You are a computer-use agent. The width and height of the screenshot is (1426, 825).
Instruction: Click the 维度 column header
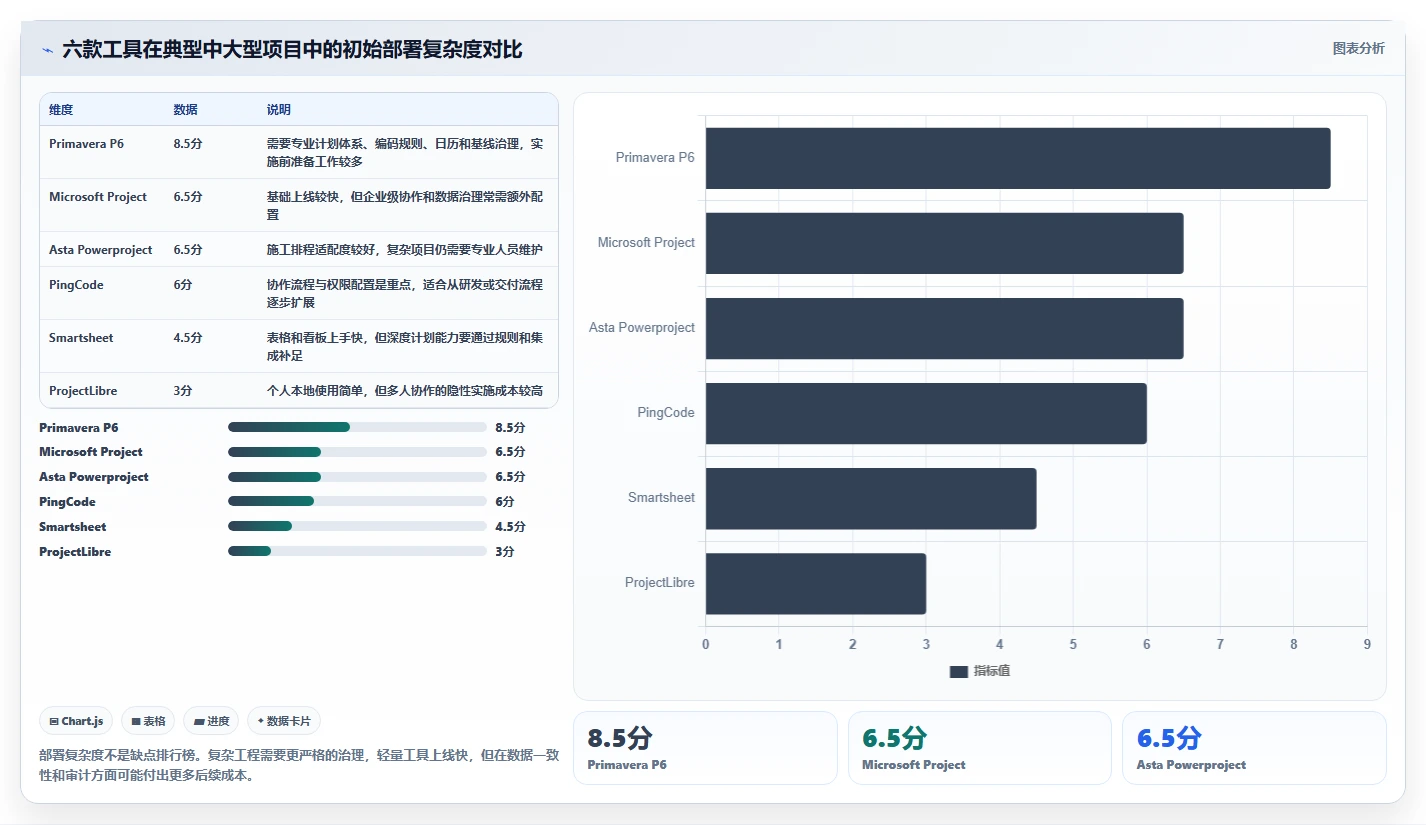[x=61, y=110]
